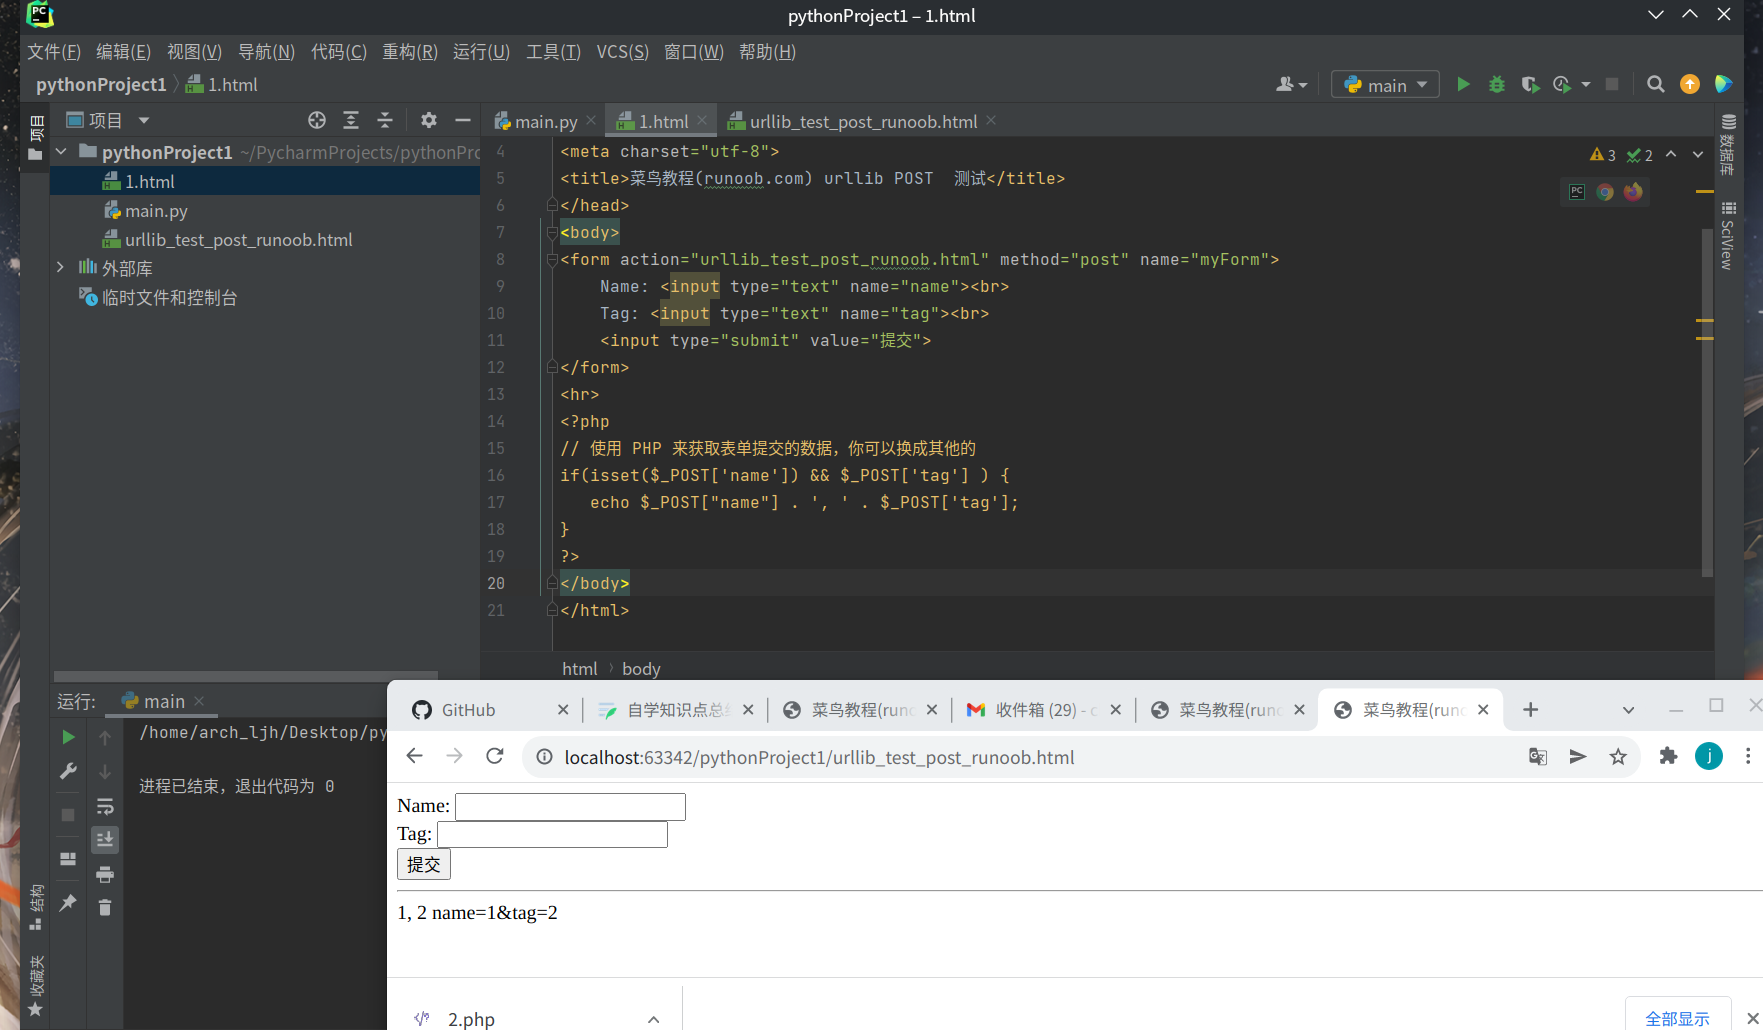The width and height of the screenshot is (1763, 1030).
Task: Open the 重构(R) menu
Action: [409, 52]
